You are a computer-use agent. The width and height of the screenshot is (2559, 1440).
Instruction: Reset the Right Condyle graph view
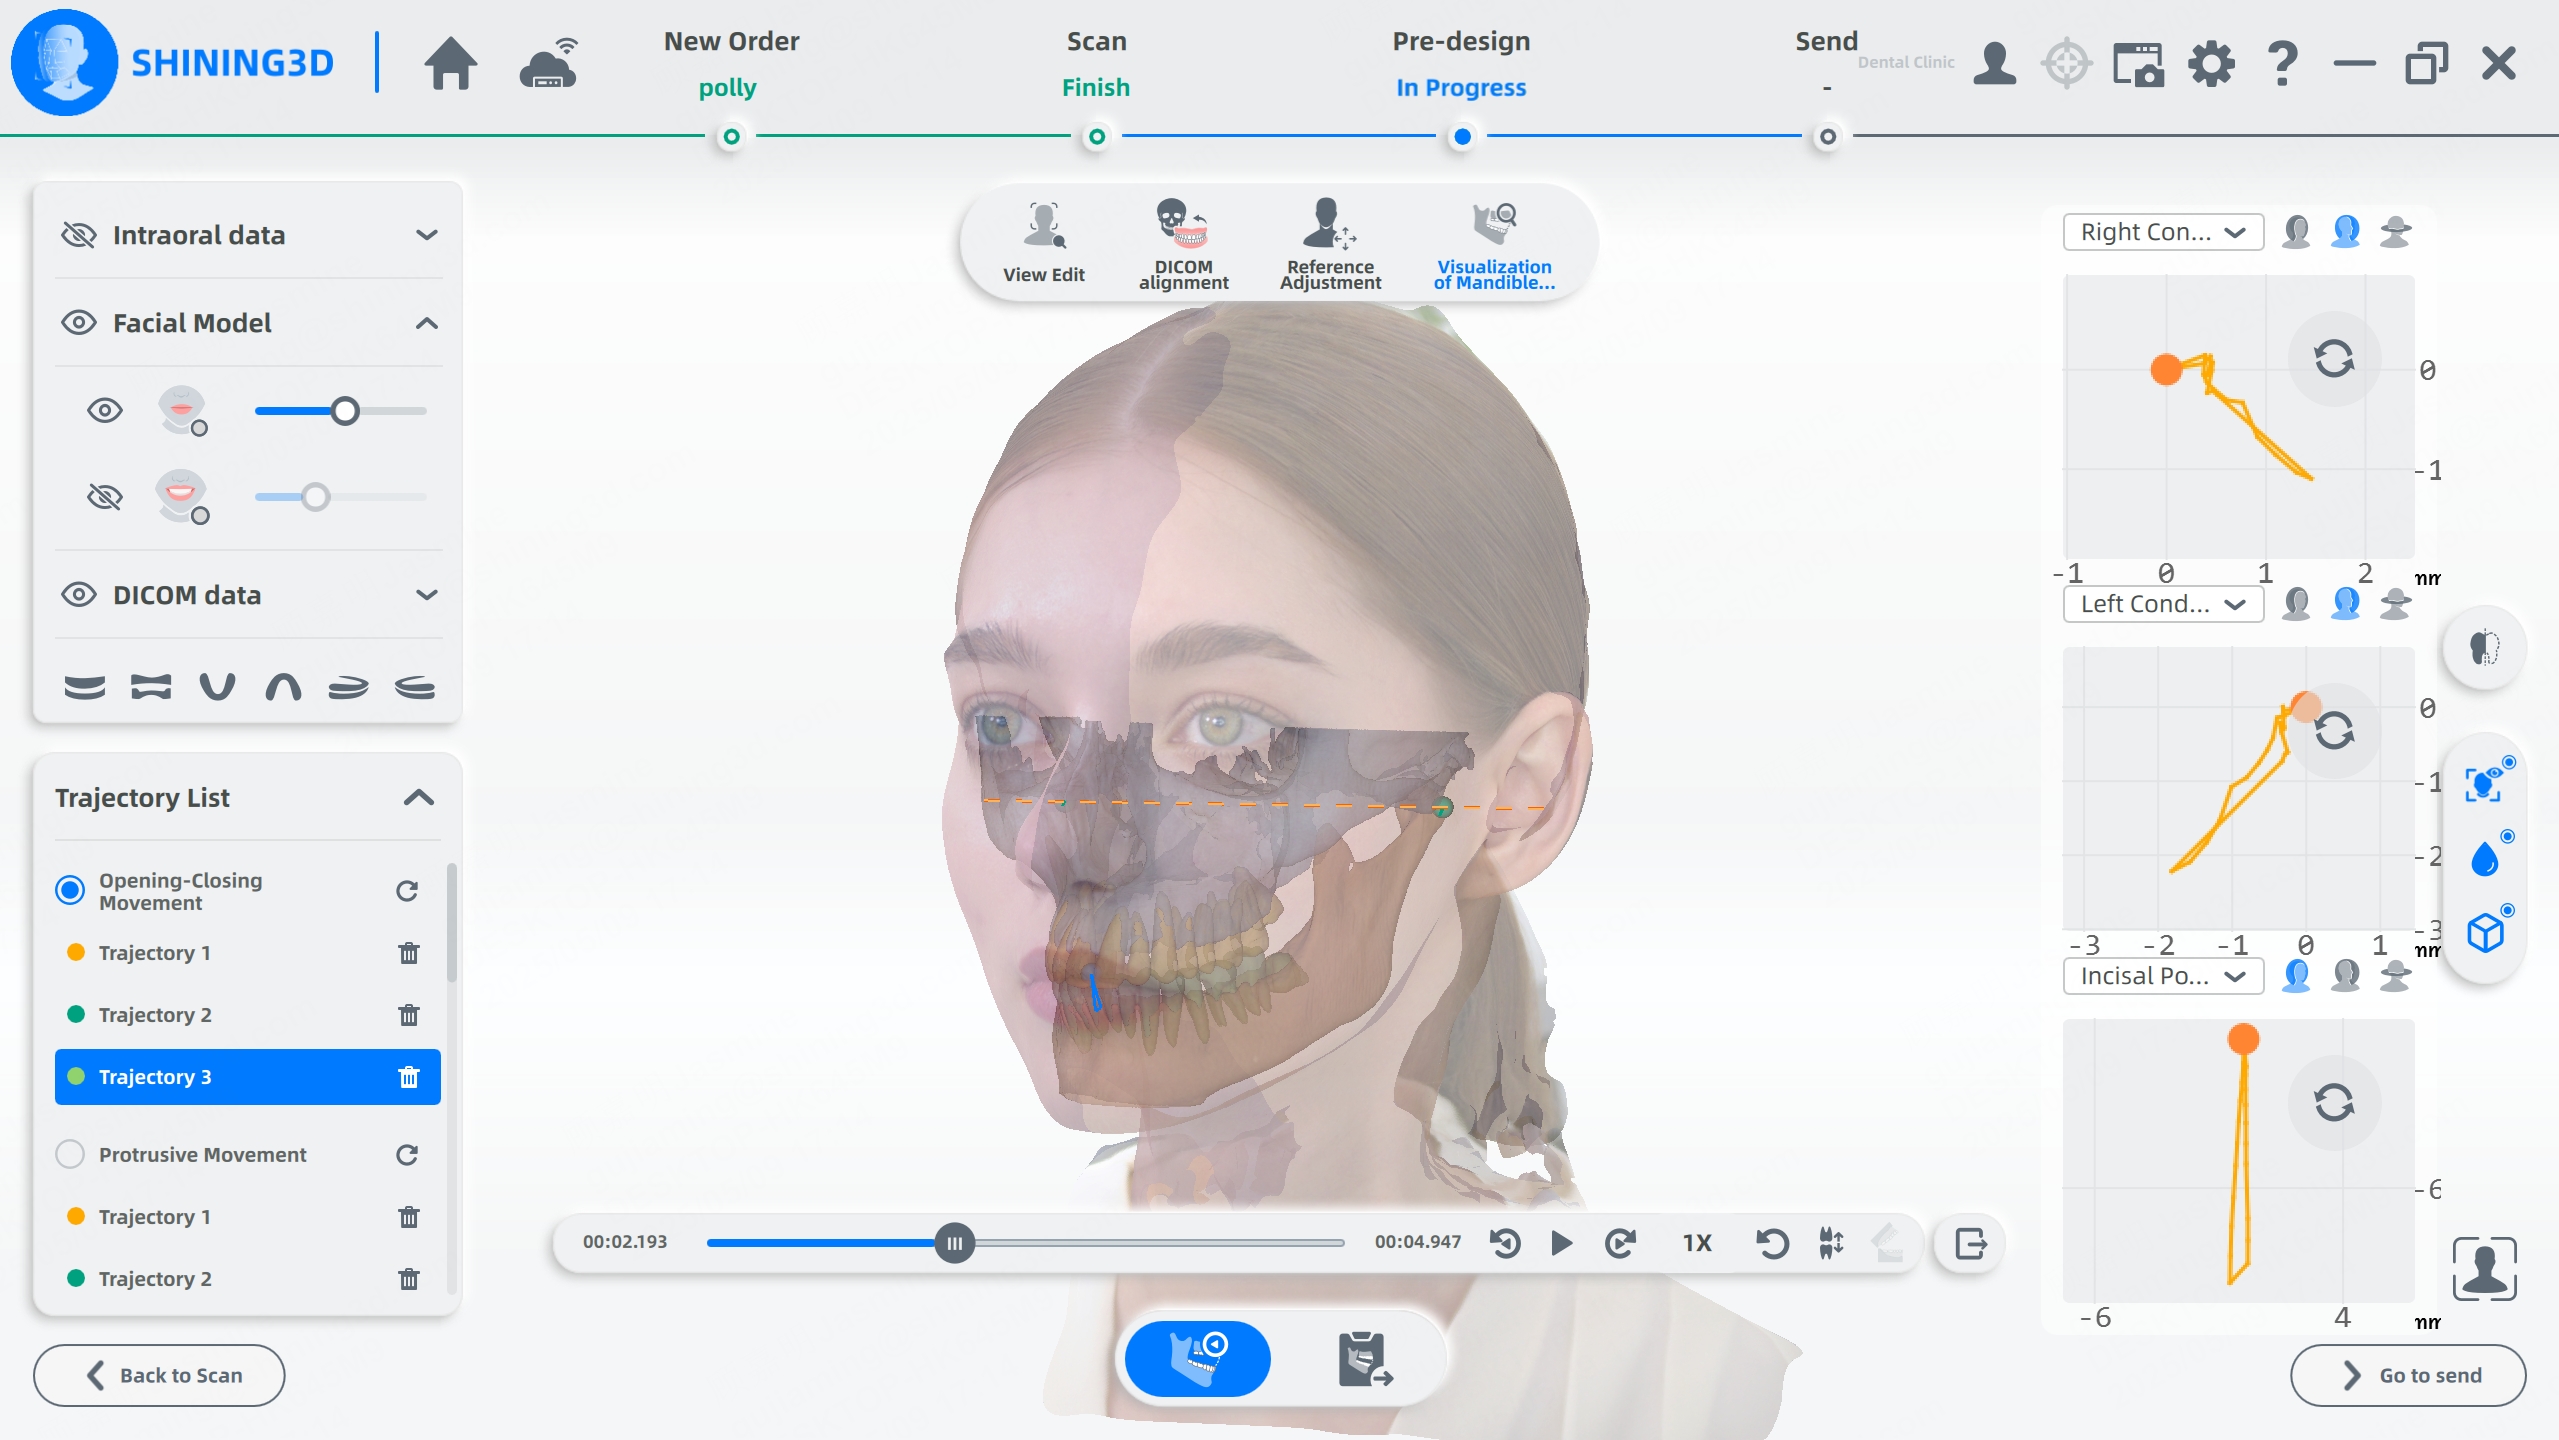tap(2332, 359)
